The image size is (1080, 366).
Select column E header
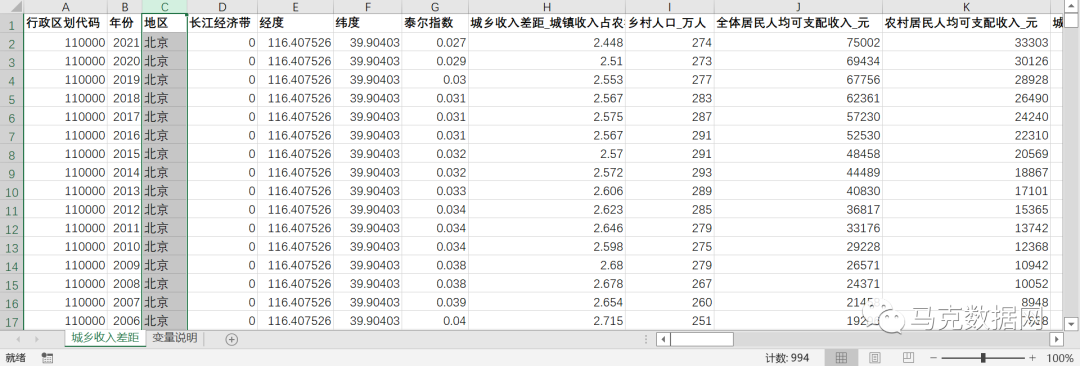[295, 6]
